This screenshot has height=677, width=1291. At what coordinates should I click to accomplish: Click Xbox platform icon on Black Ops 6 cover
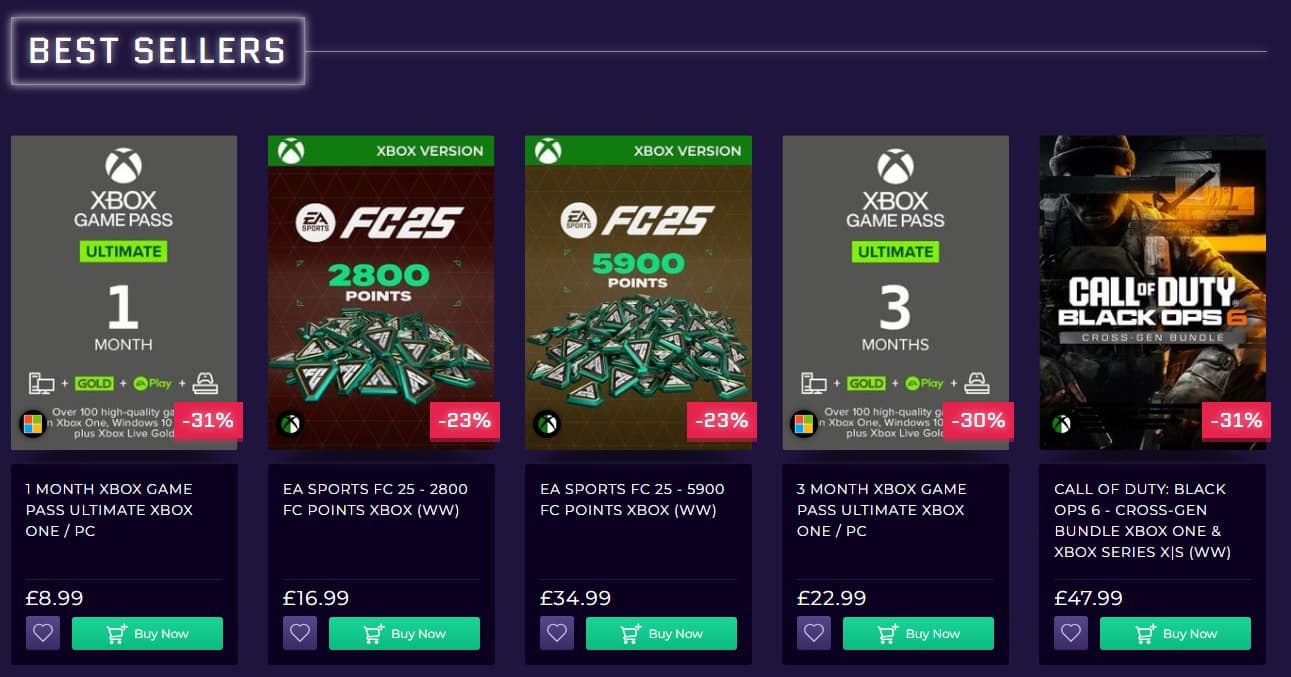[x=1061, y=424]
